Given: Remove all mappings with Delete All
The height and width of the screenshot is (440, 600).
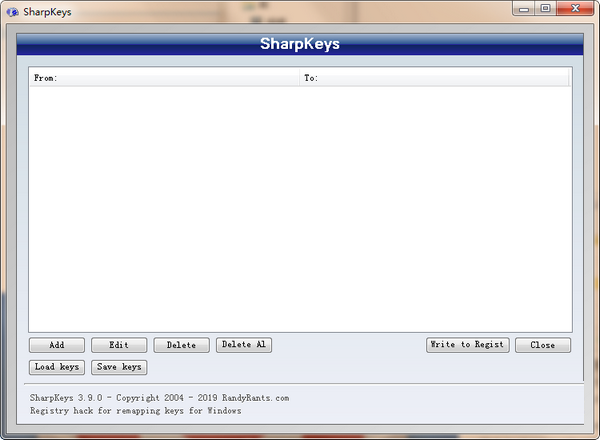Looking at the screenshot, I should 244,345.
